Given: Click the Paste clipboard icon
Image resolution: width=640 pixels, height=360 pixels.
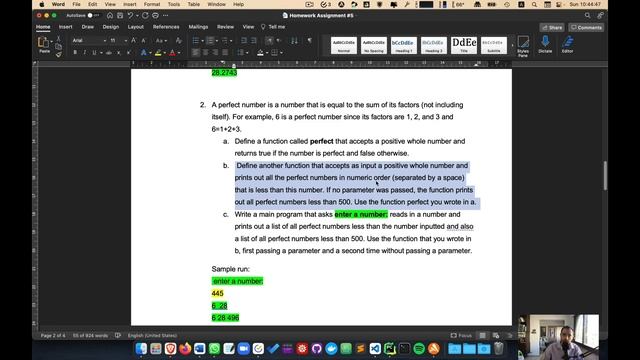Looking at the screenshot, I should (x=43, y=42).
